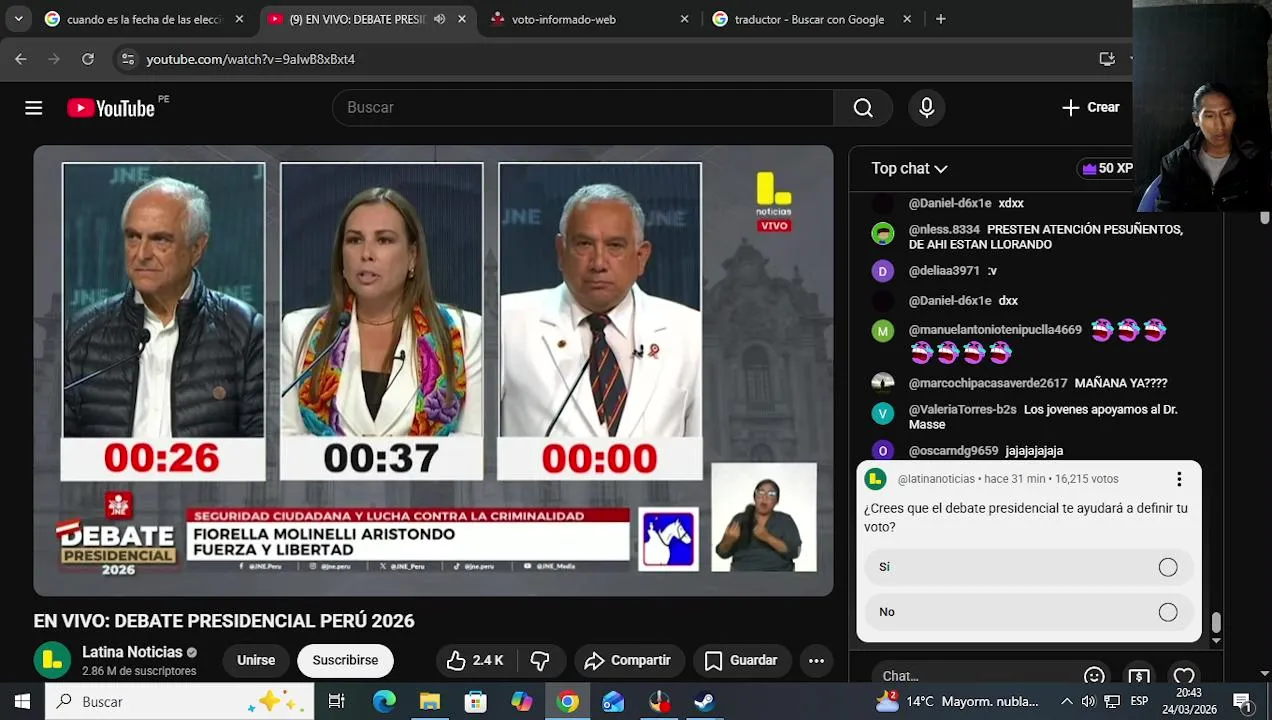1272x720 pixels.
Task: Dislike the video with thumbs down
Action: tap(540, 660)
